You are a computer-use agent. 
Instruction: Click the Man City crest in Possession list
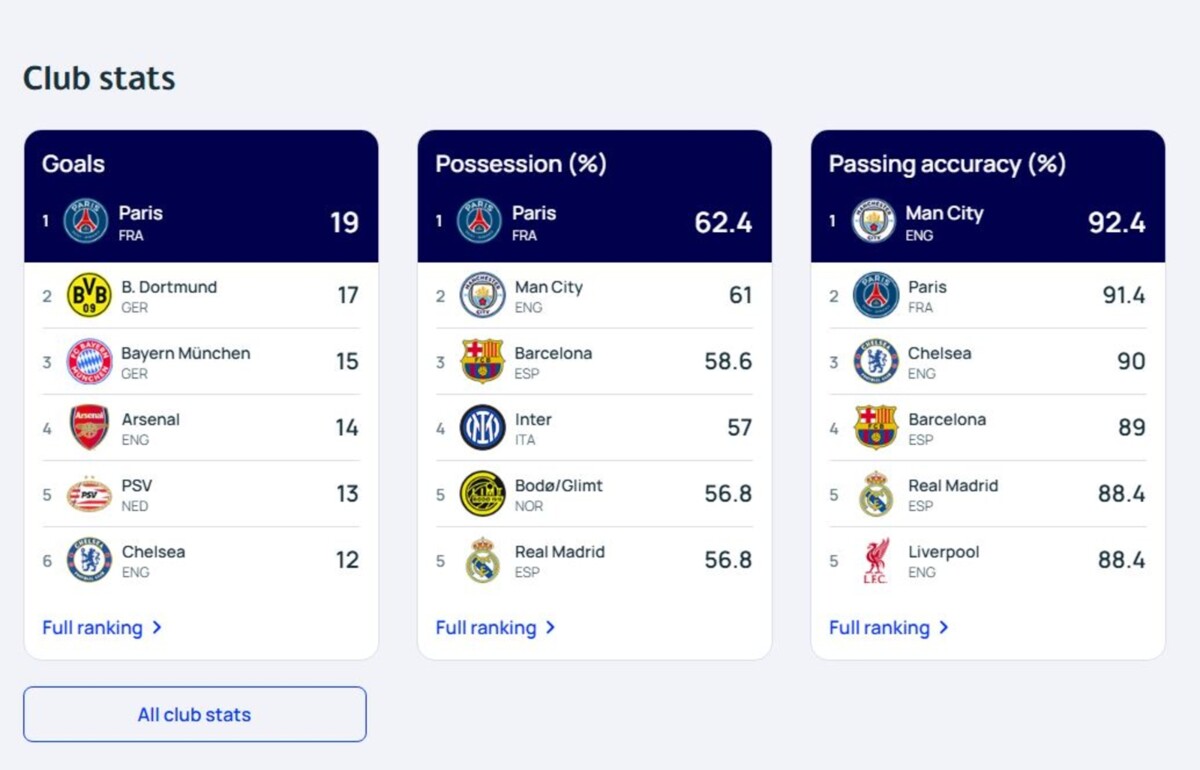click(x=482, y=295)
